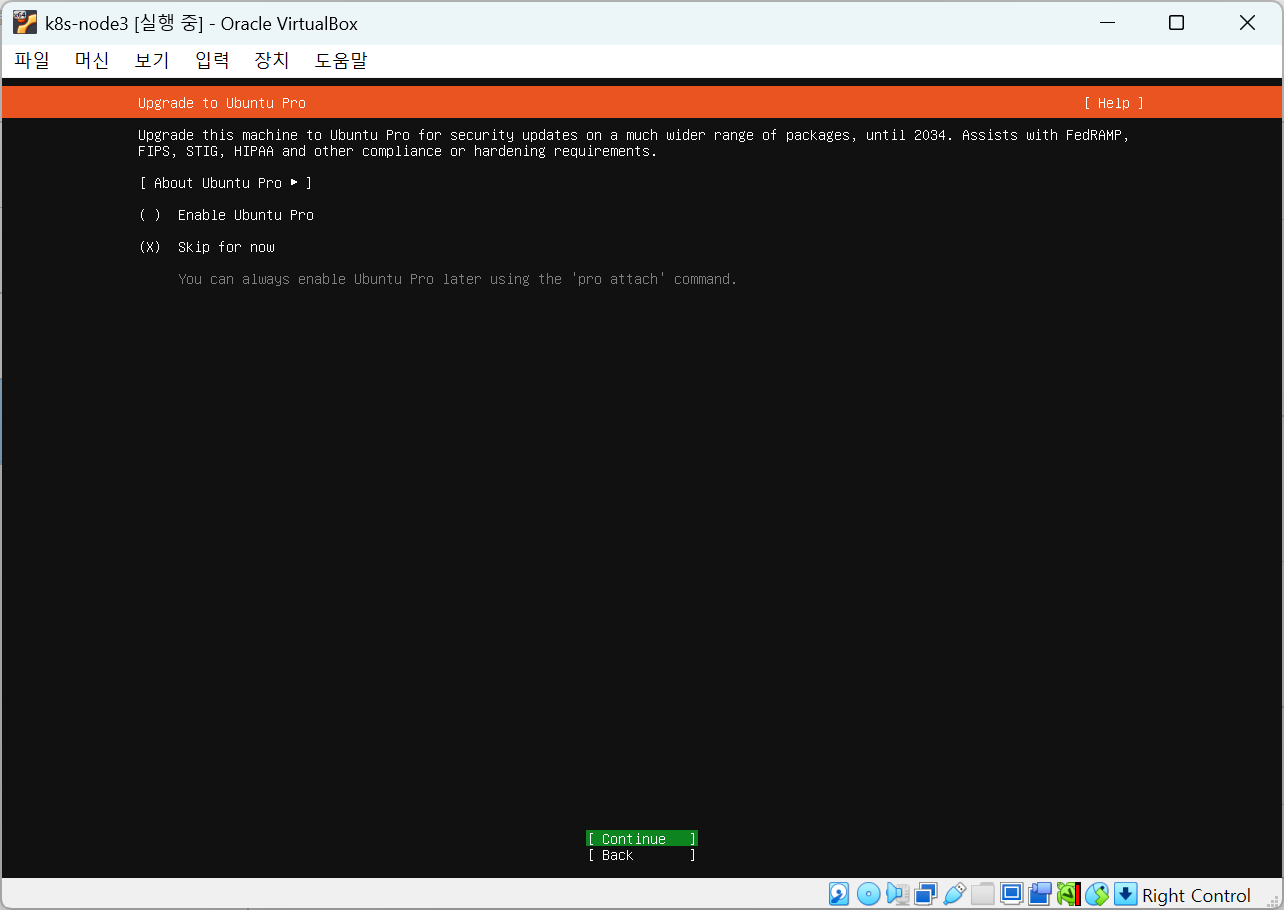Click the keyboard capture down-arrow icon
Viewport: 1284px width, 910px height.
(x=1126, y=894)
